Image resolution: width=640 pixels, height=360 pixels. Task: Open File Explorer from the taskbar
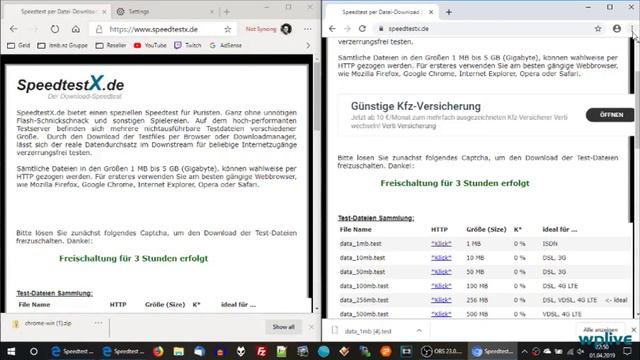pos(178,351)
